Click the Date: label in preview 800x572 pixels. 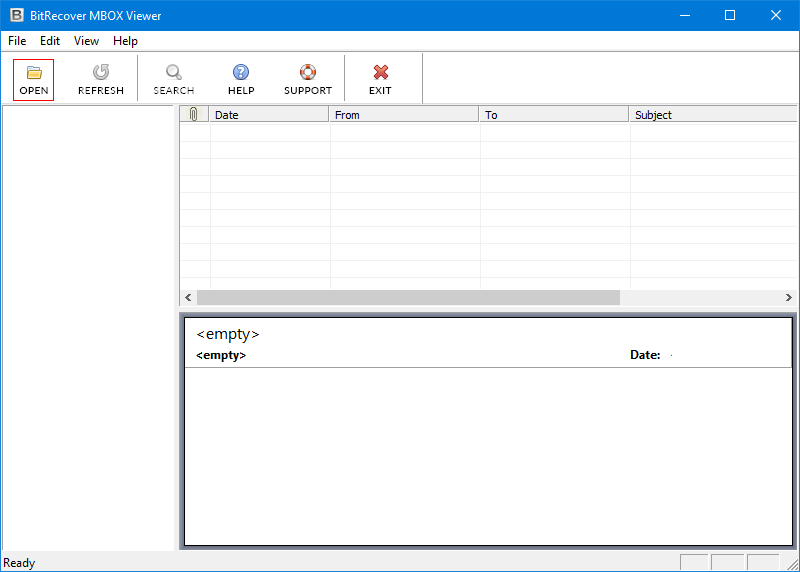(645, 355)
